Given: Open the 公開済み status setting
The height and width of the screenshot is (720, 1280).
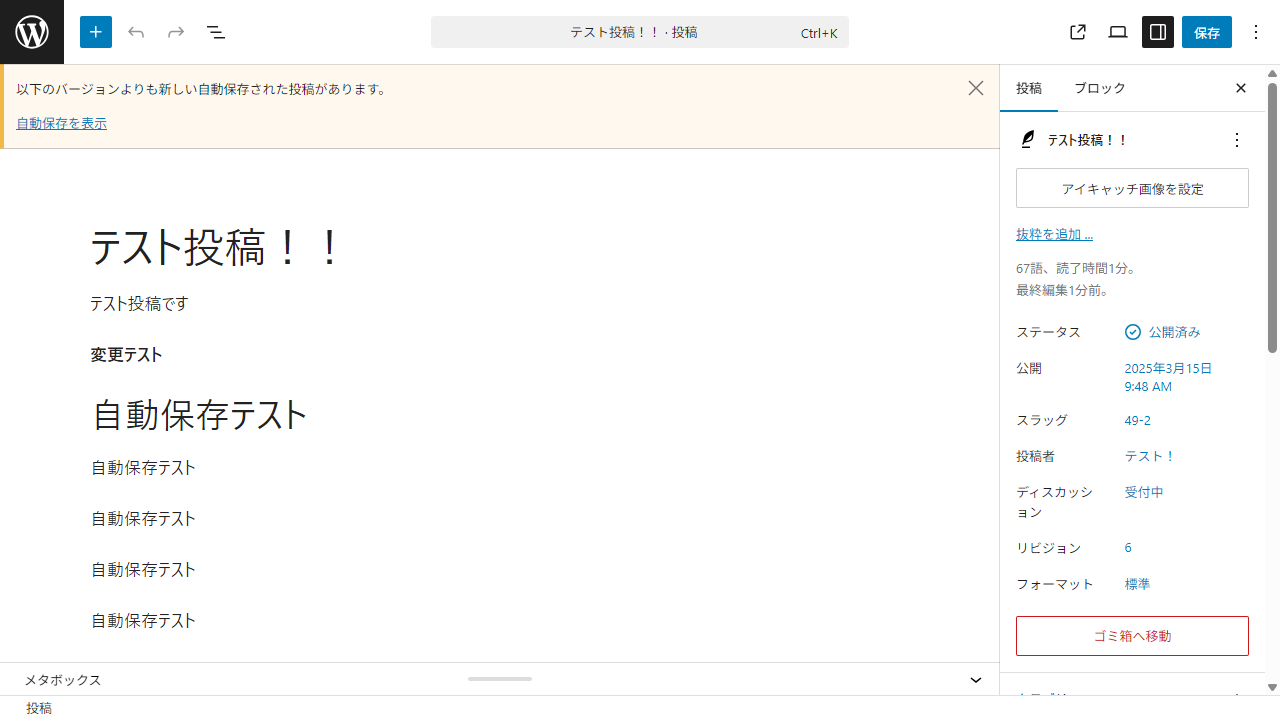Looking at the screenshot, I should [1174, 331].
